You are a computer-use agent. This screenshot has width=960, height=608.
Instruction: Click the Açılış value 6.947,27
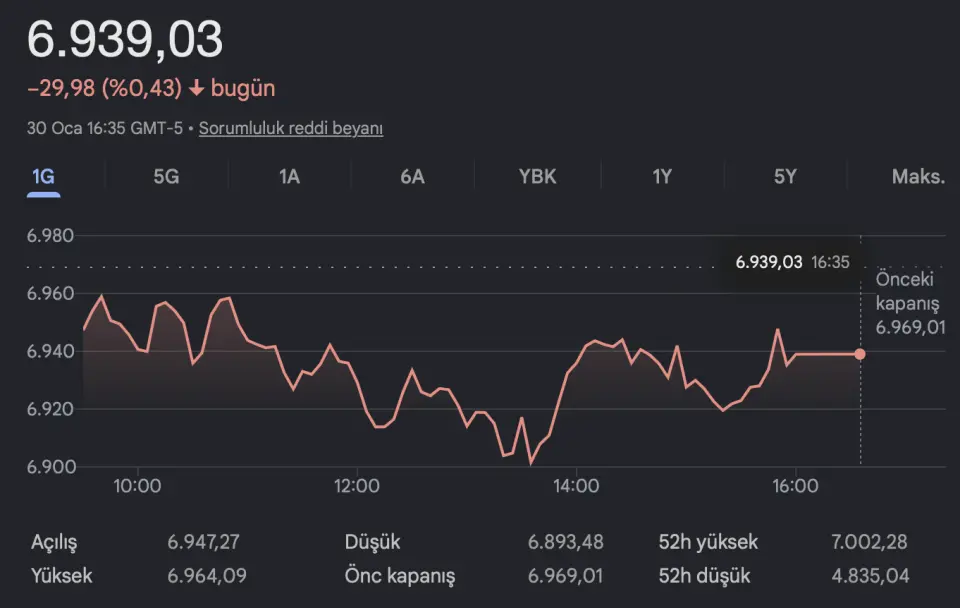203,542
